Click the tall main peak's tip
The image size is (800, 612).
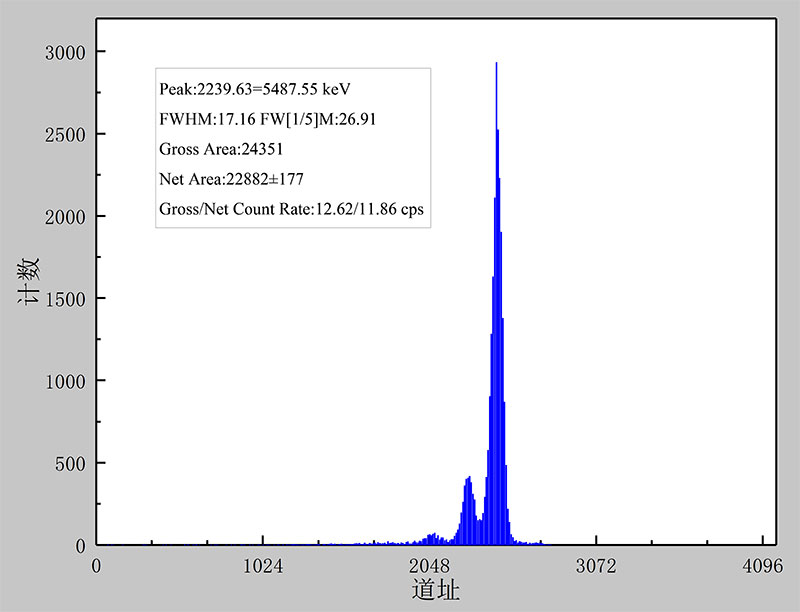496,65
